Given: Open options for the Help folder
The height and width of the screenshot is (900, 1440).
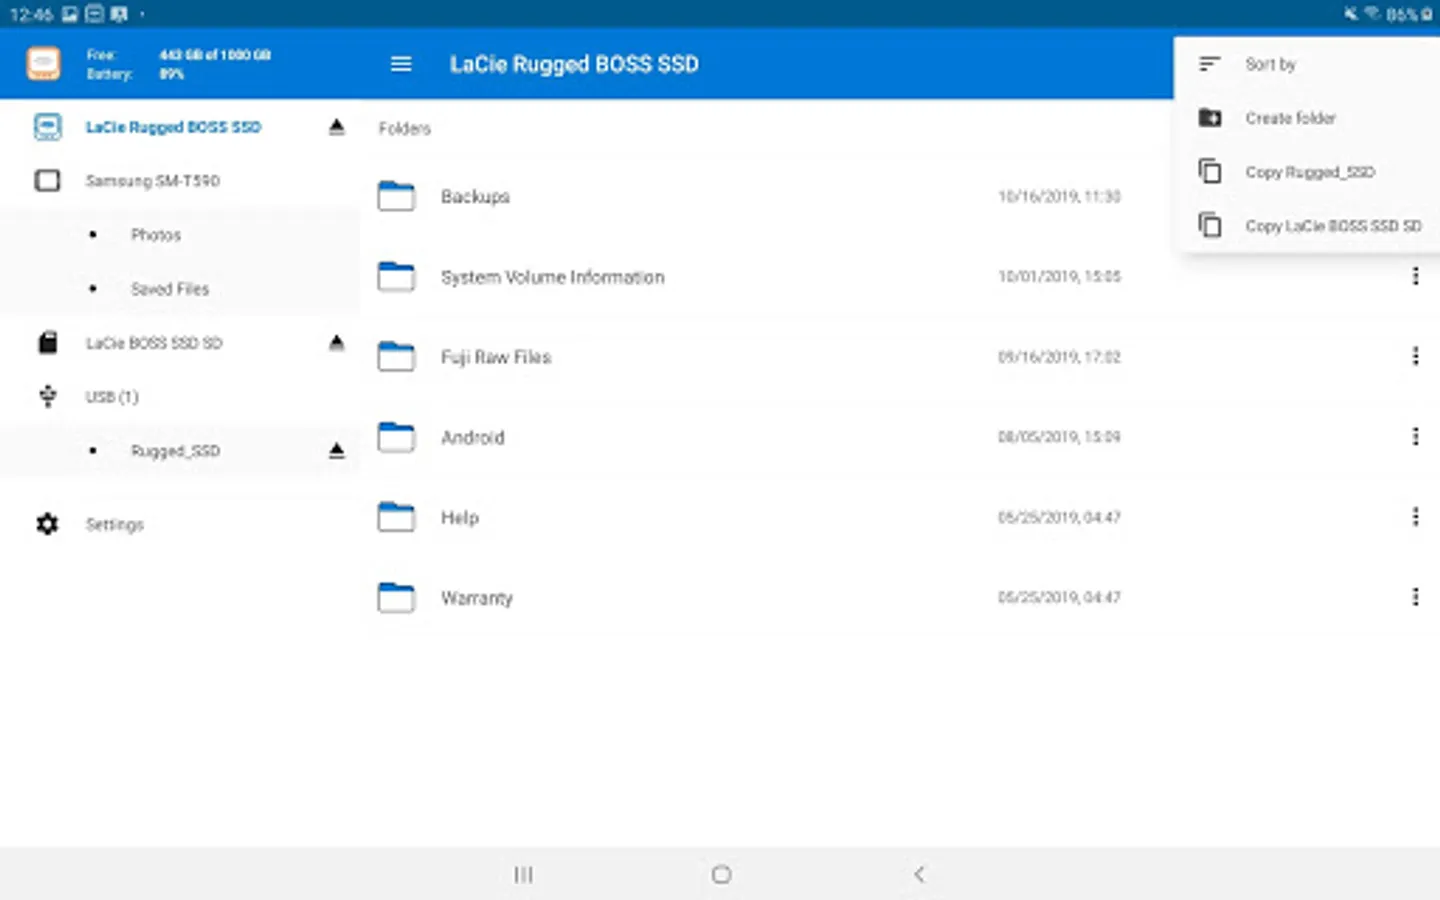Looking at the screenshot, I should coord(1415,517).
